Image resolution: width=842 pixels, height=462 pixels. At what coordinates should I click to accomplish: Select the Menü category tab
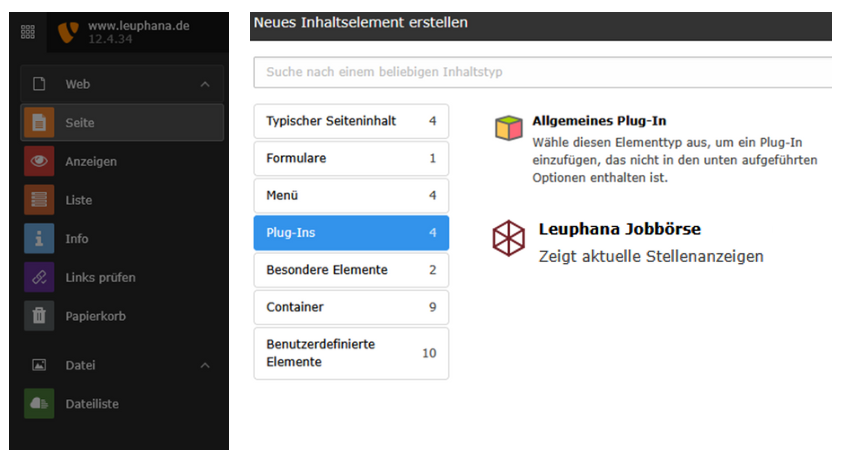[351, 196]
